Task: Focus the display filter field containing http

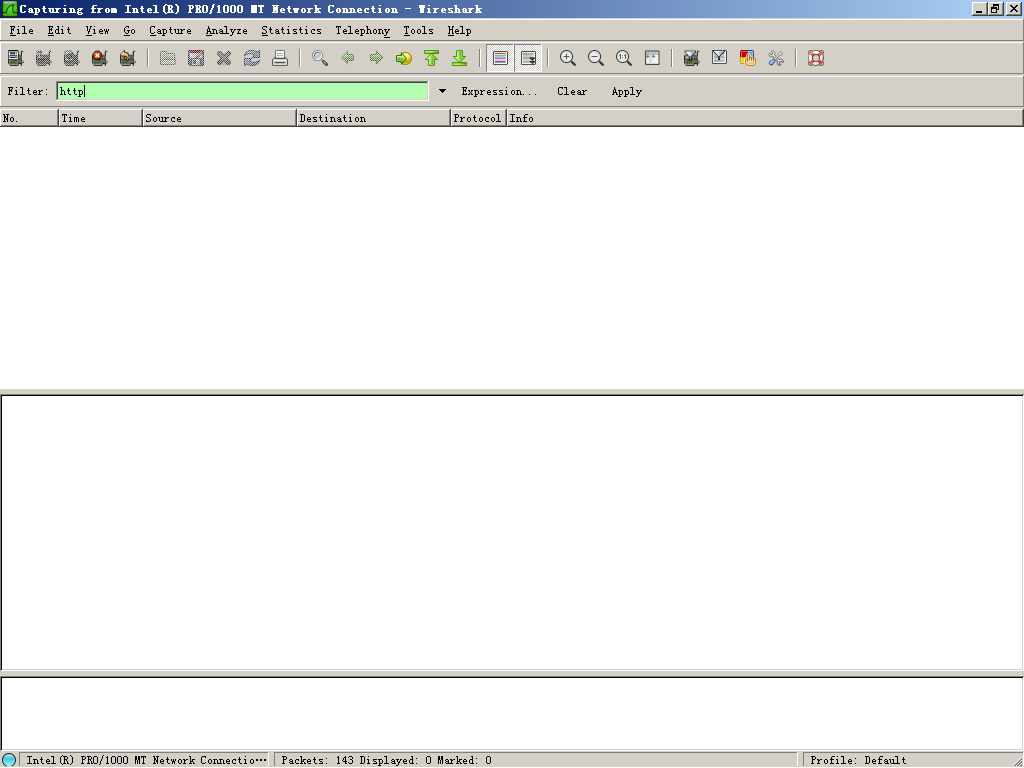Action: point(242,91)
